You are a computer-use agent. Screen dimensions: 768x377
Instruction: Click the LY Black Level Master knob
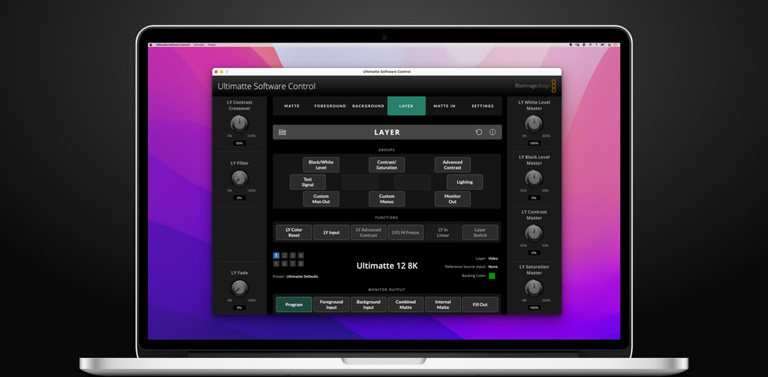(x=534, y=178)
